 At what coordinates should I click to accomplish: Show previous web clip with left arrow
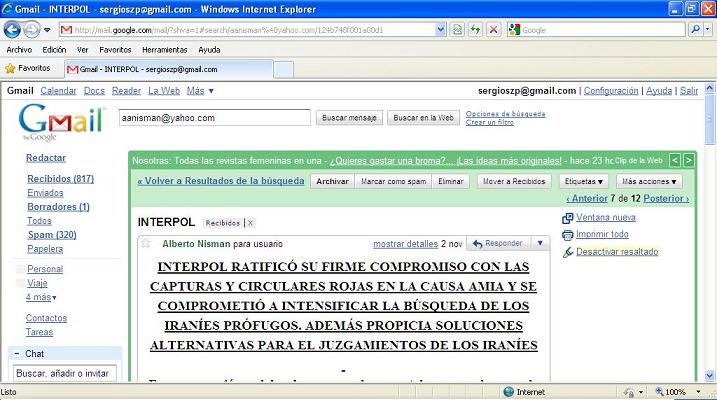(x=674, y=160)
